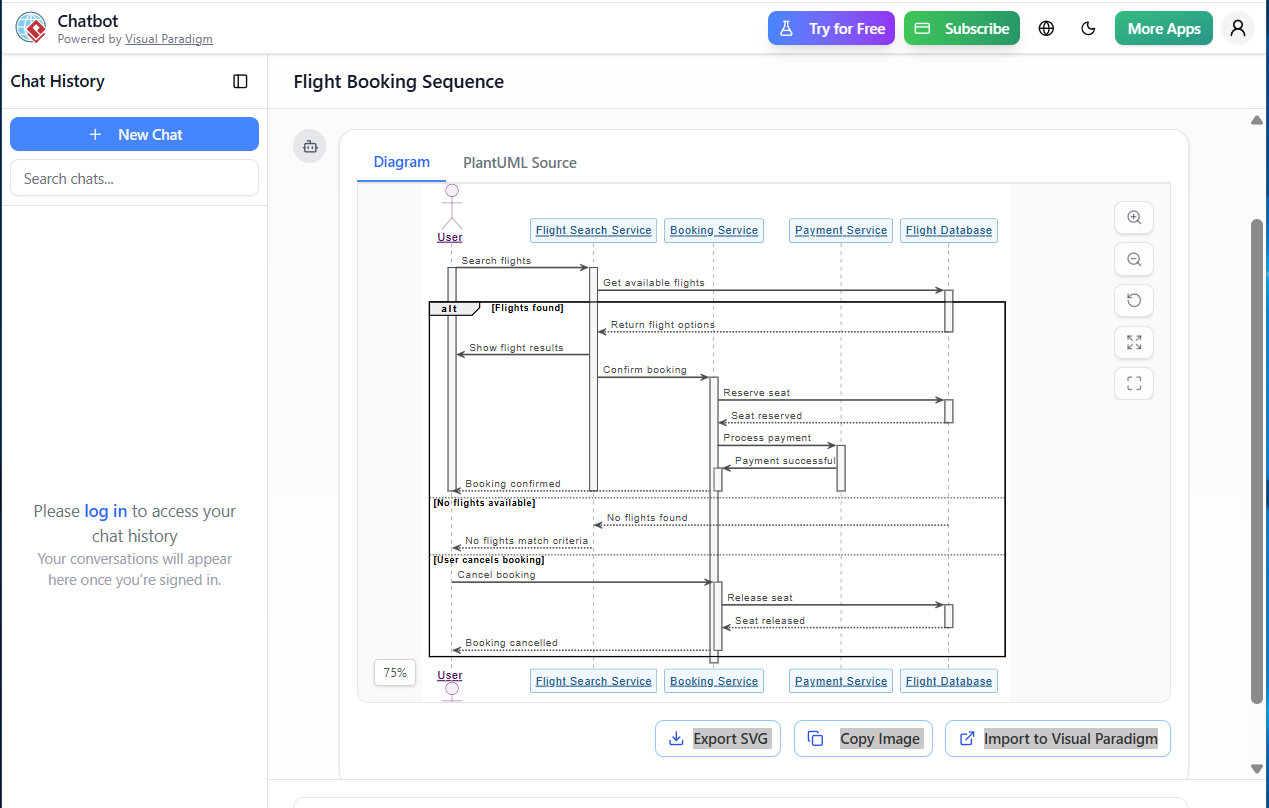This screenshot has width=1269, height=808.
Task: Open the user profile menu
Action: (x=1237, y=28)
